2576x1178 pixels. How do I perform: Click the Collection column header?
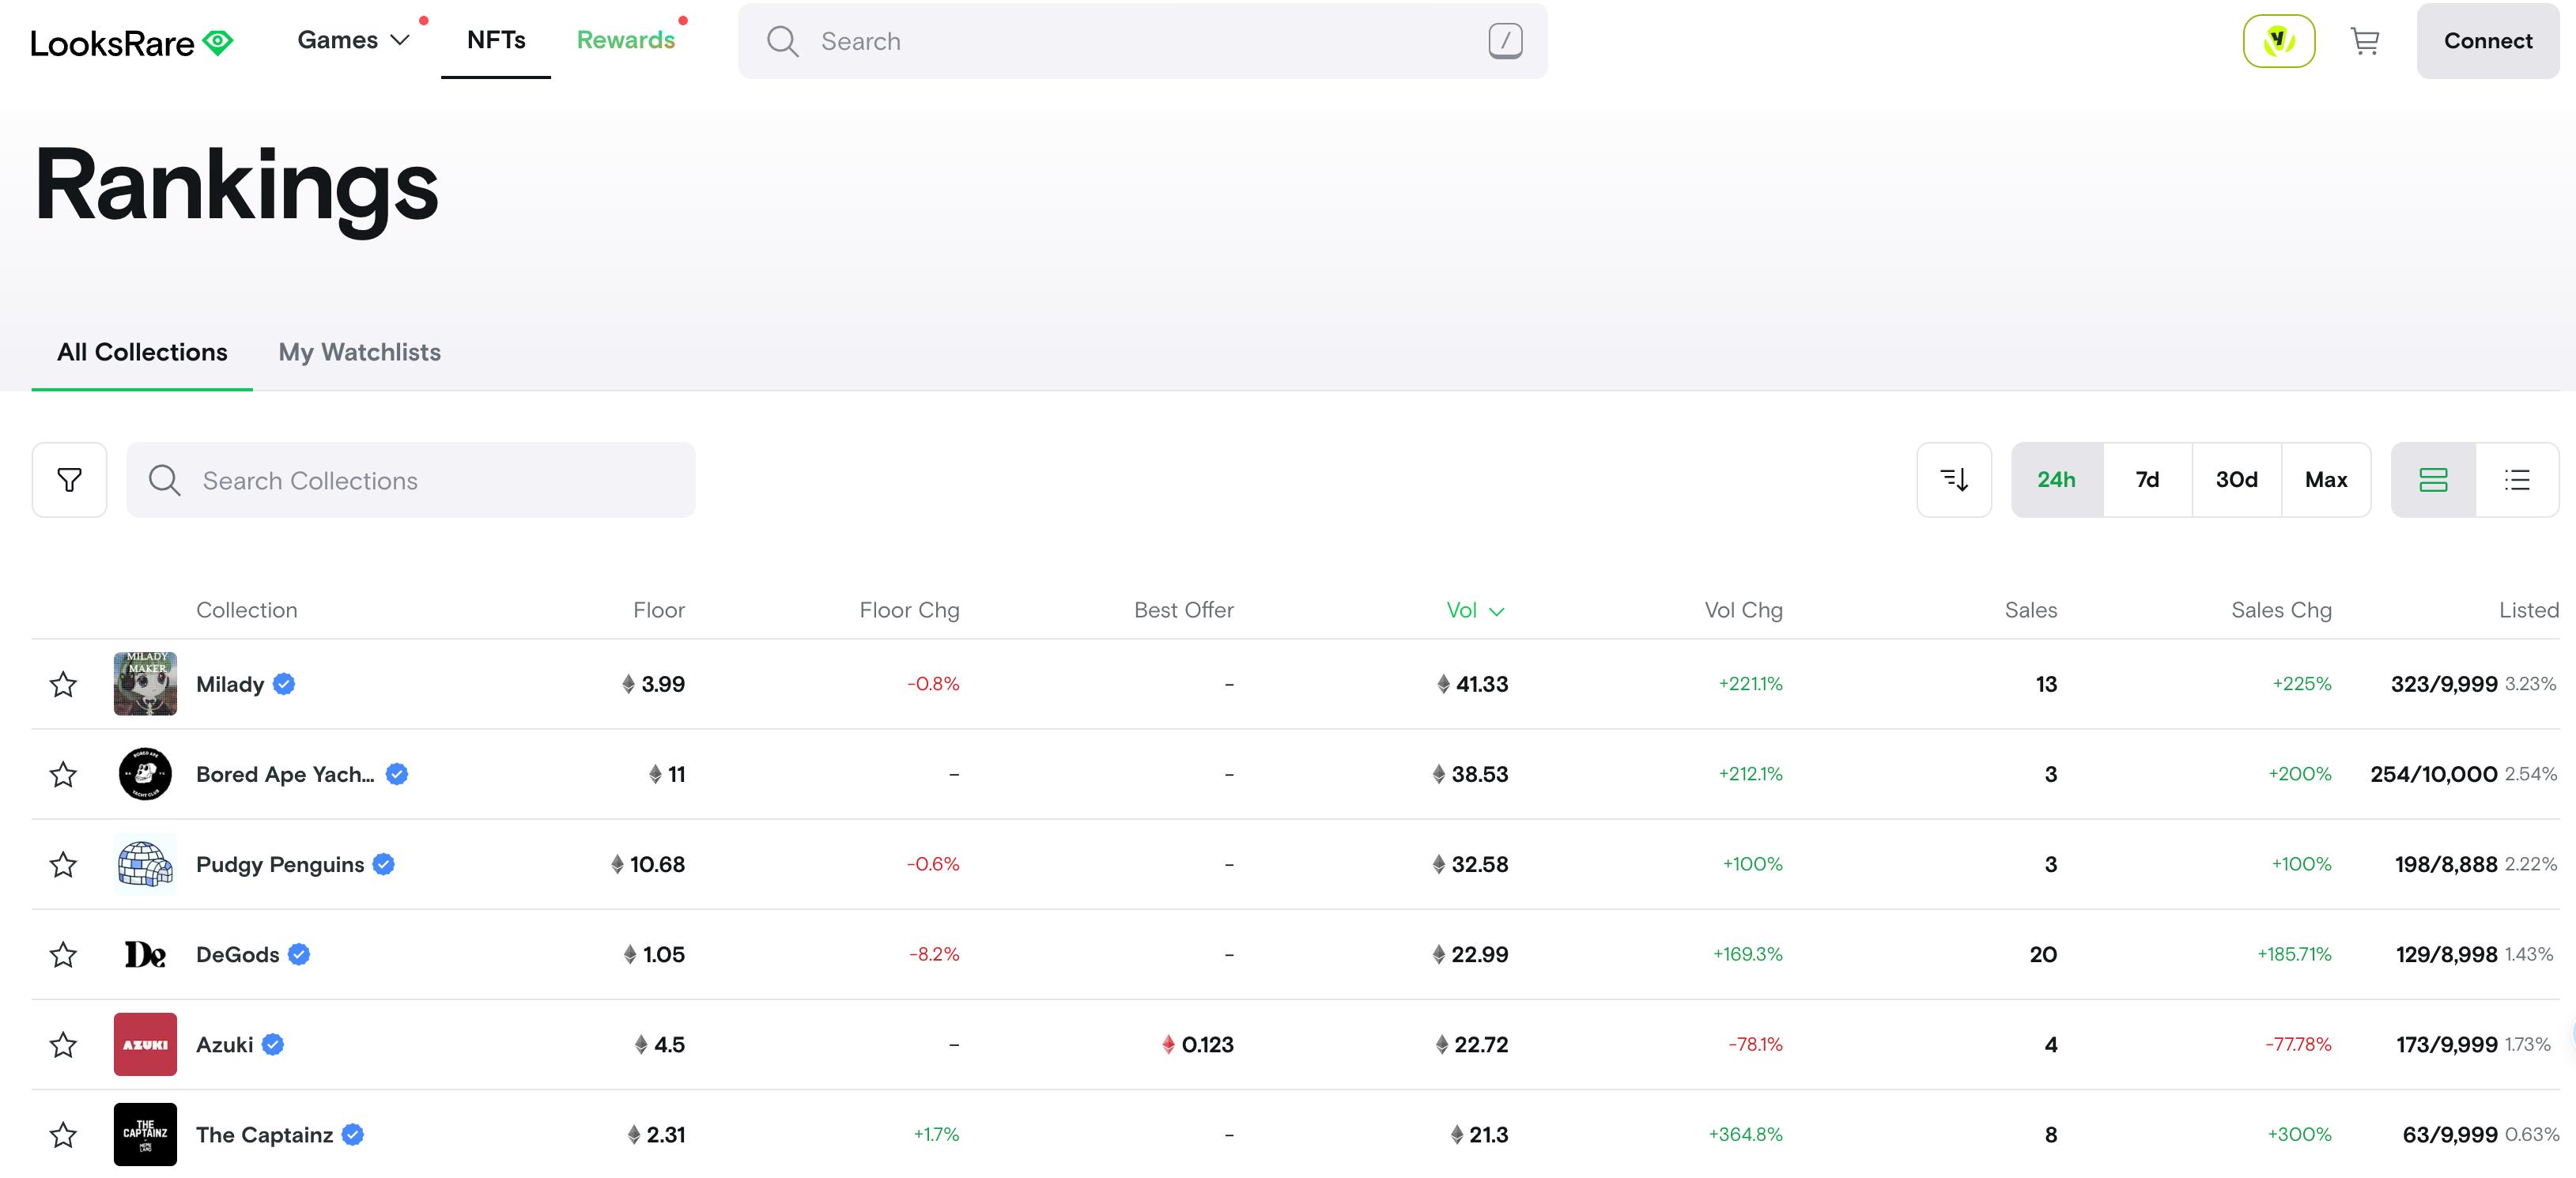pos(247,610)
